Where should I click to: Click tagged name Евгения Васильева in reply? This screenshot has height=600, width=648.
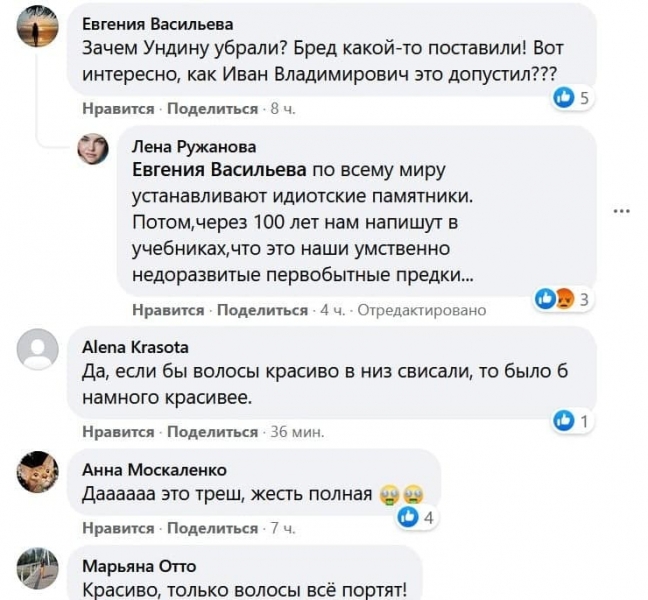click(220, 169)
